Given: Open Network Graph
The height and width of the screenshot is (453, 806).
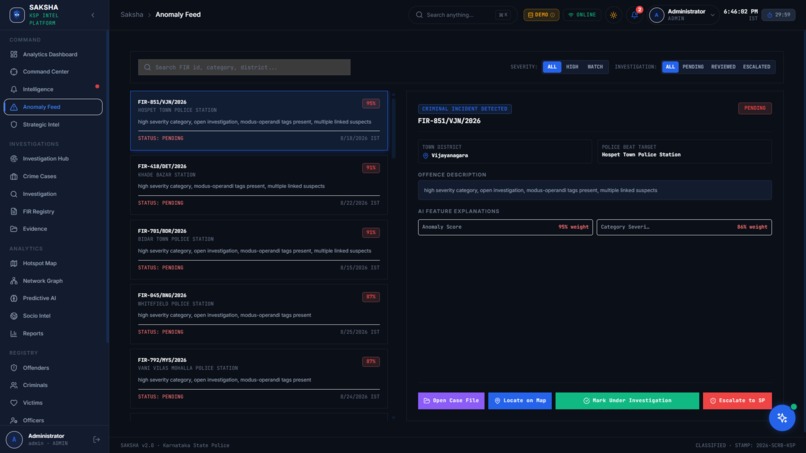Looking at the screenshot, I should click(x=42, y=281).
